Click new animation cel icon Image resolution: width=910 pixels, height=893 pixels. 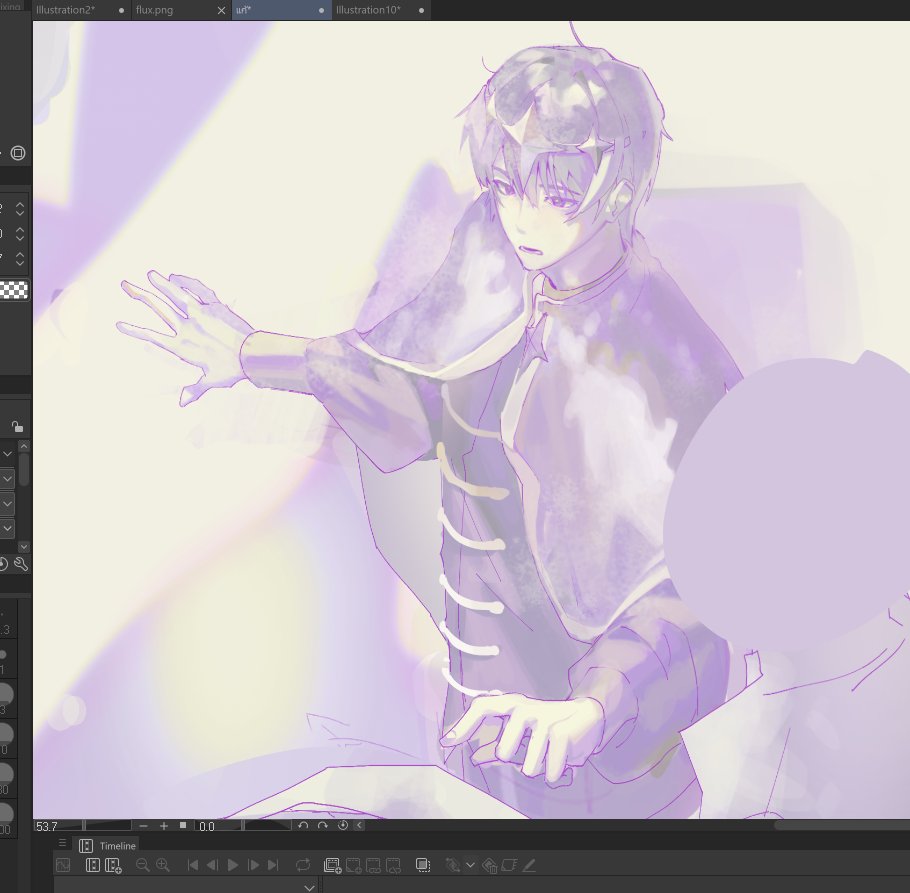point(353,866)
